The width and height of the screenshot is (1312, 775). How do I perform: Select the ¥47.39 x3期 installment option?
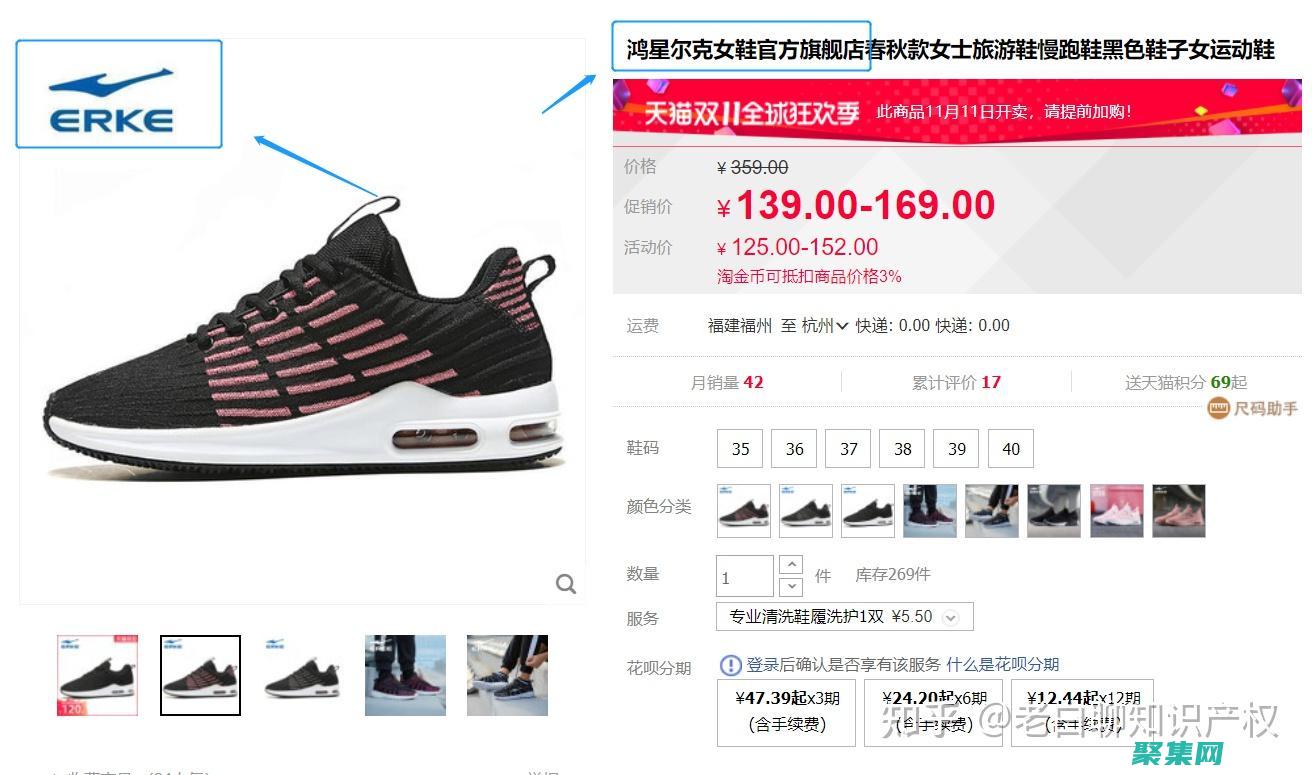coord(787,712)
